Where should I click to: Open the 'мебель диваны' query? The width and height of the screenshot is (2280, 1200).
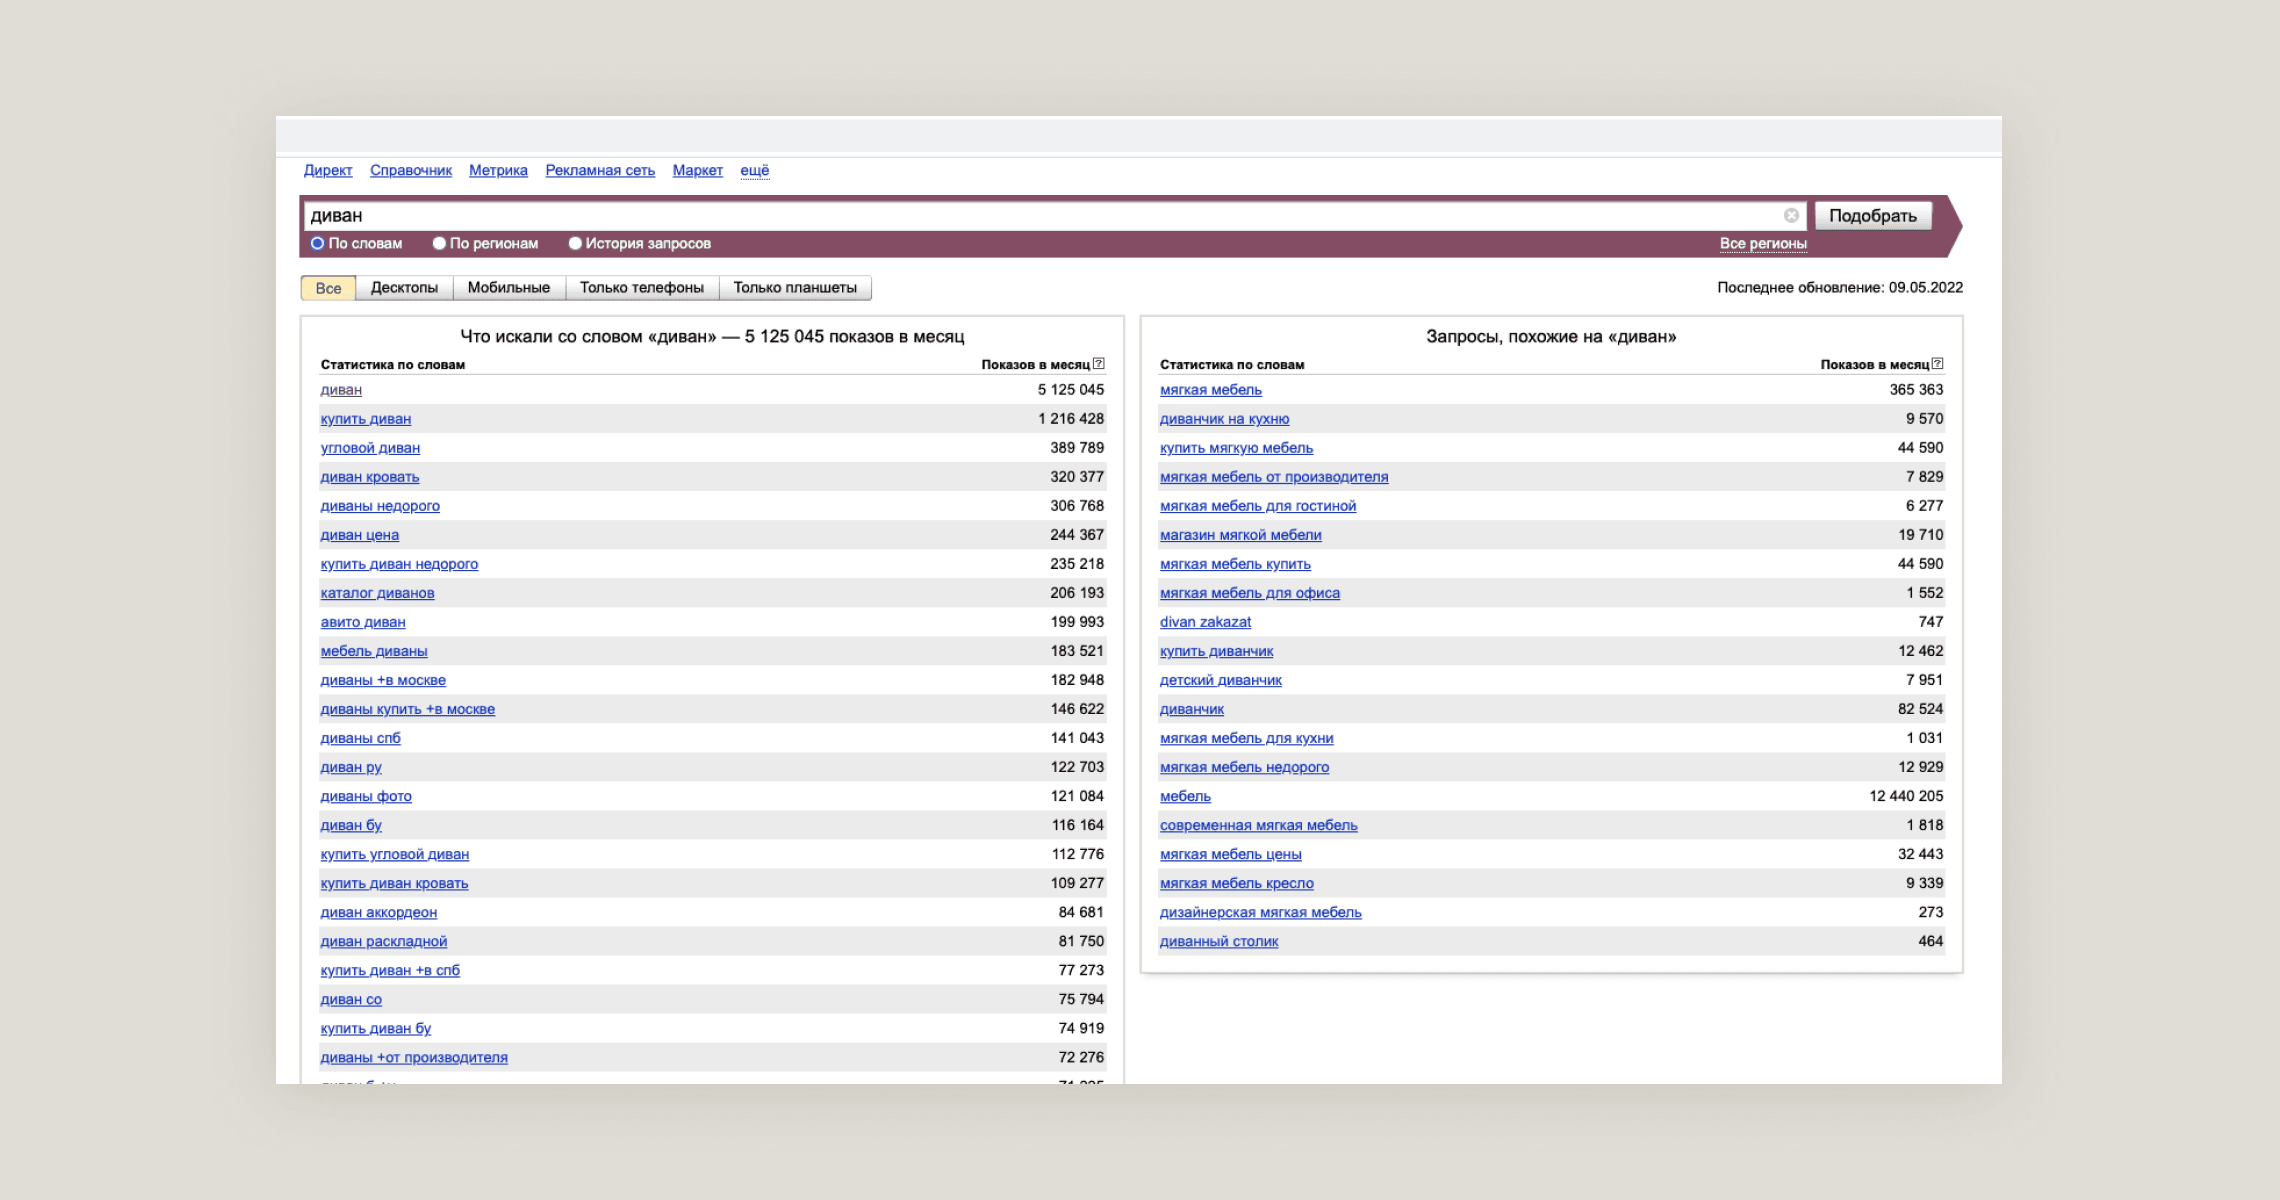pyautogui.click(x=374, y=651)
